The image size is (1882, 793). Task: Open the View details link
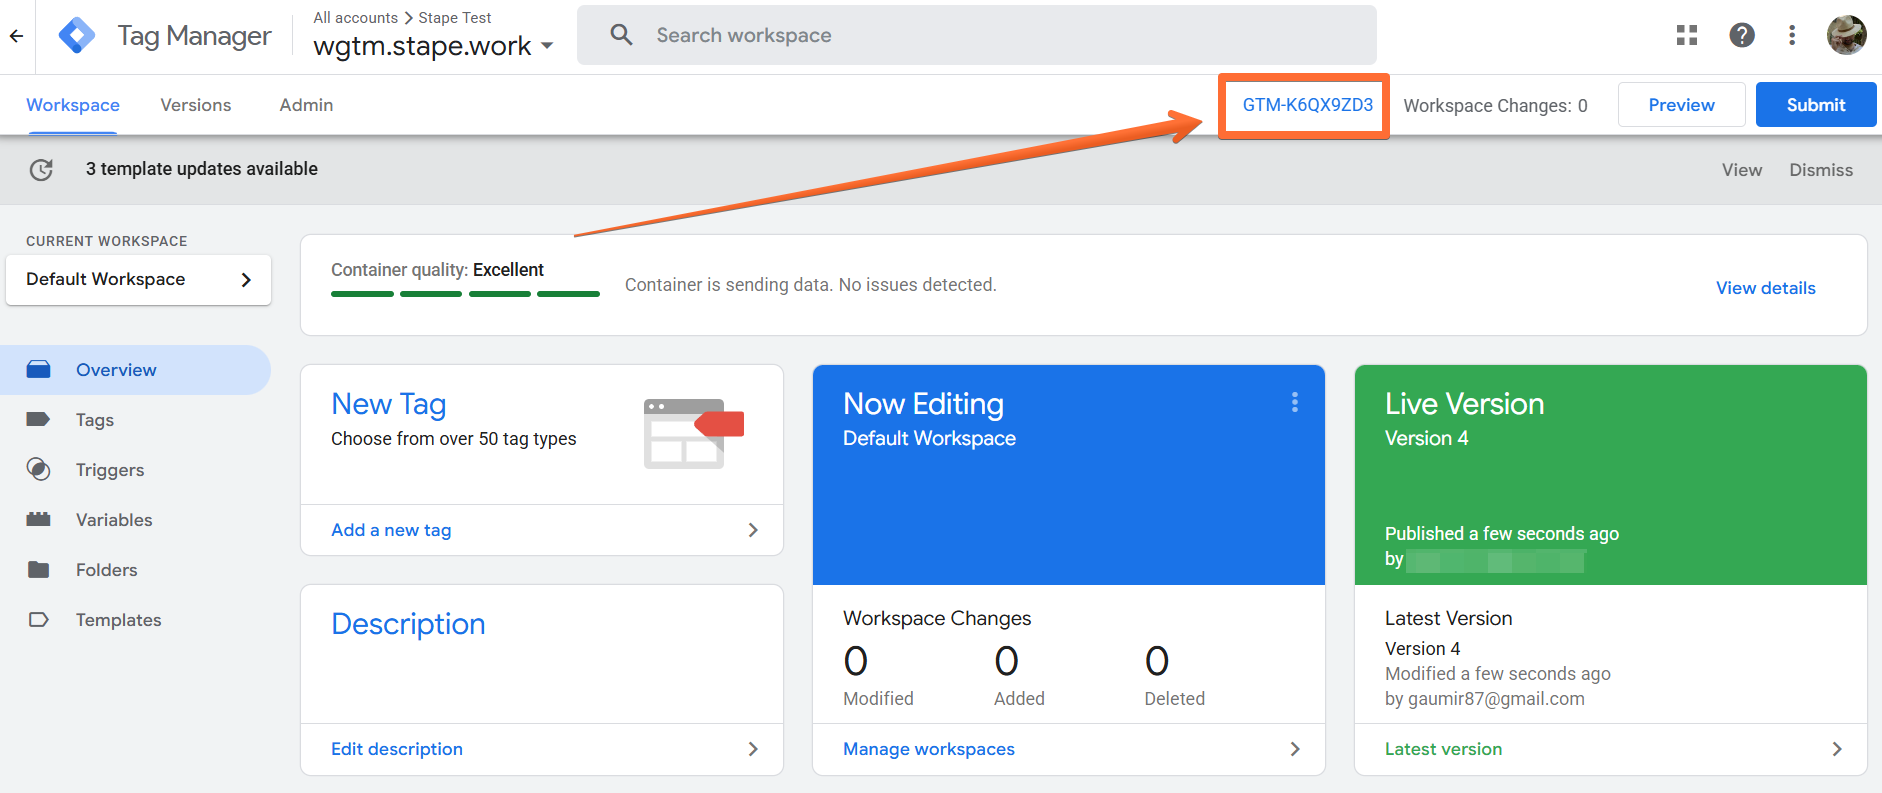[x=1766, y=288]
